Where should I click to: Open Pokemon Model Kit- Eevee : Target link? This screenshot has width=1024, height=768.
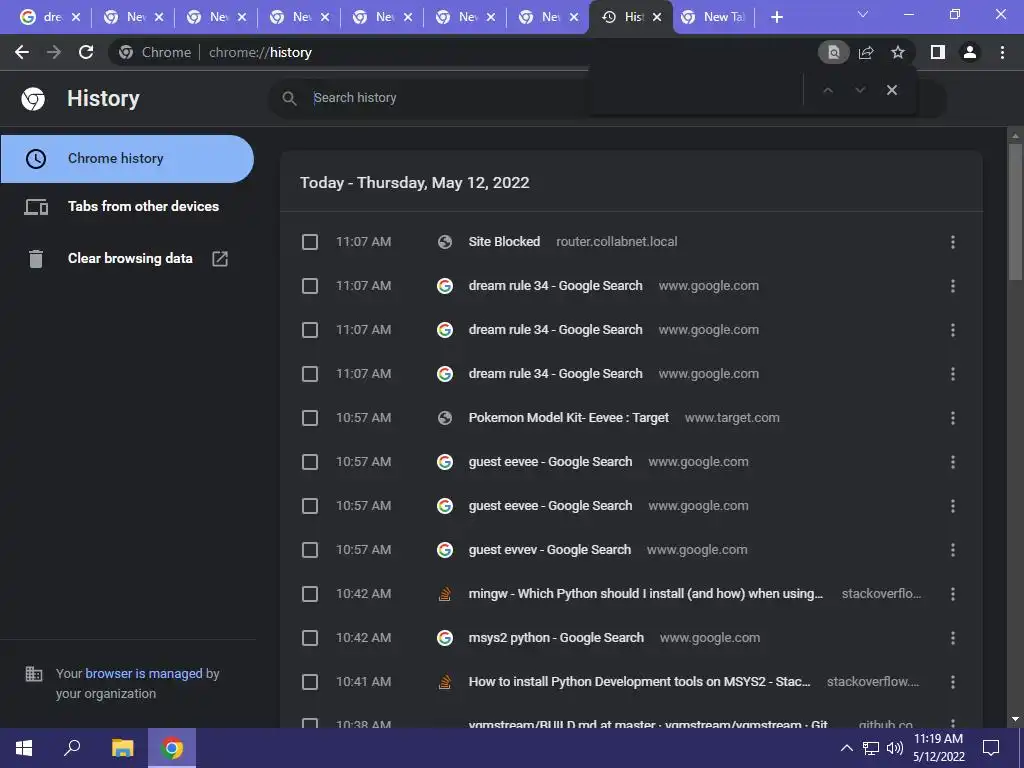coord(569,418)
